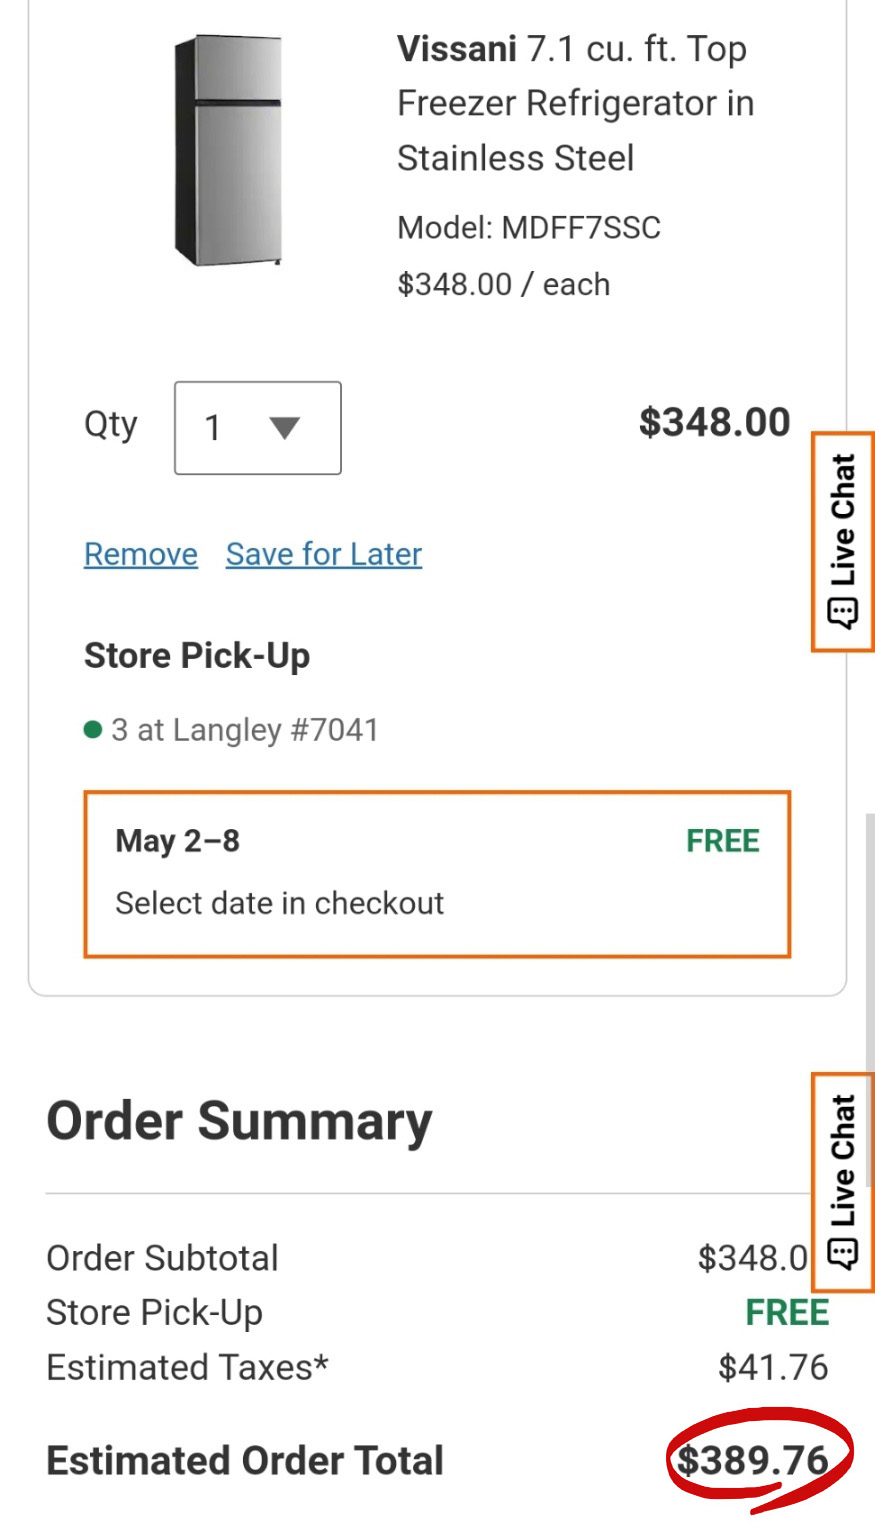Click the green availability dot near Langley
The height and width of the screenshot is (1528, 875).
[93, 730]
